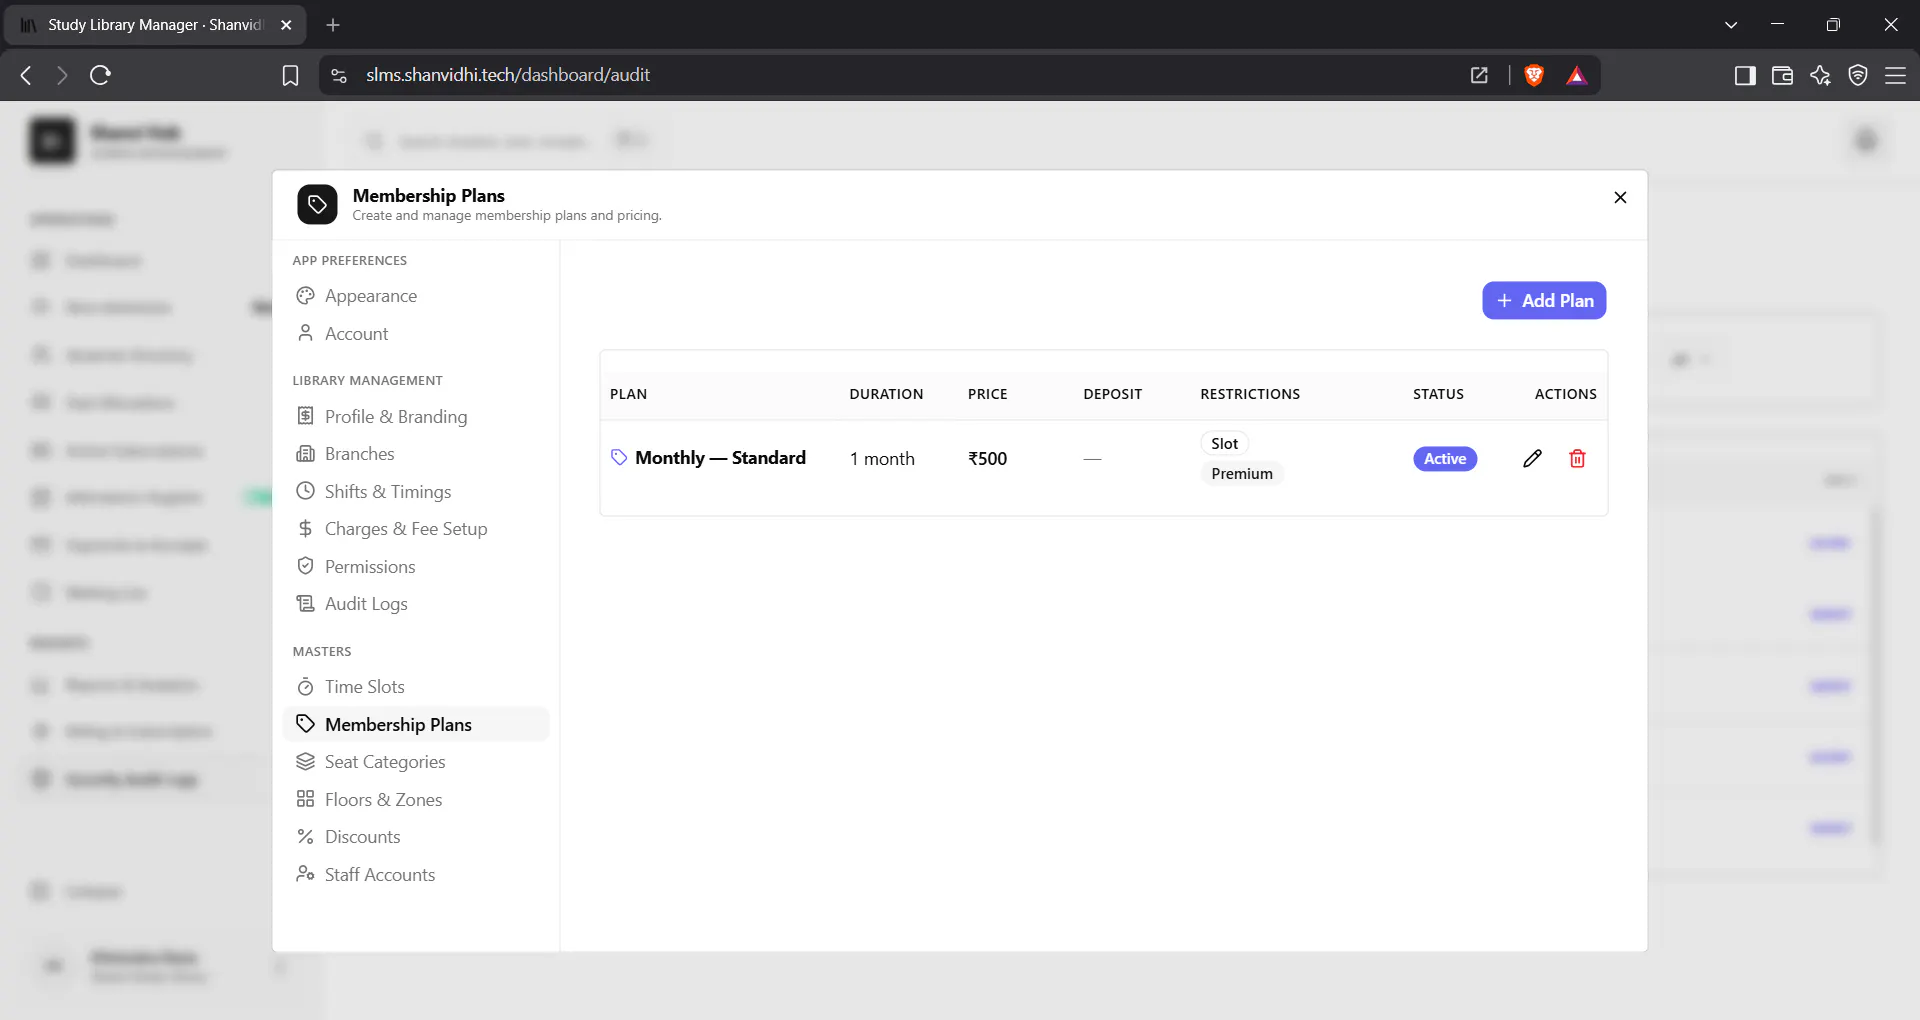The height and width of the screenshot is (1020, 1920).
Task: Click the Audit Logs scroll icon
Action: (305, 604)
